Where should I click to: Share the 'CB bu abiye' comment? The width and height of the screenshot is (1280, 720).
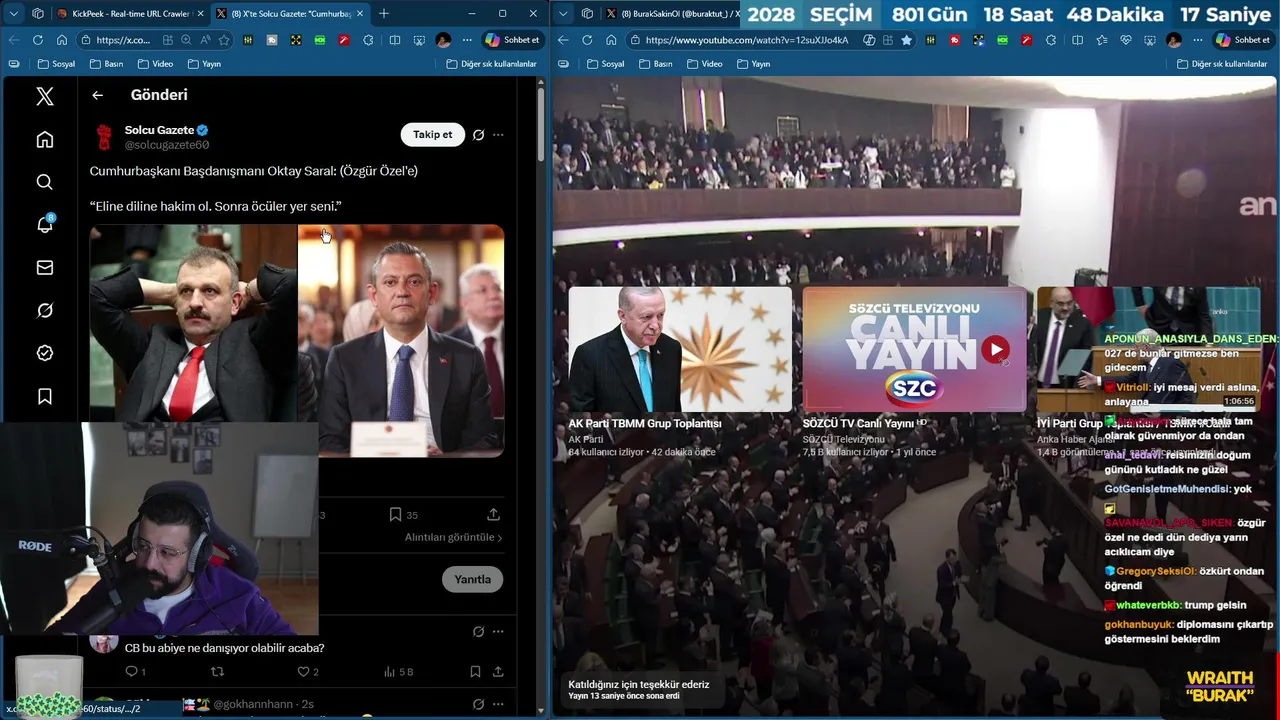click(498, 672)
